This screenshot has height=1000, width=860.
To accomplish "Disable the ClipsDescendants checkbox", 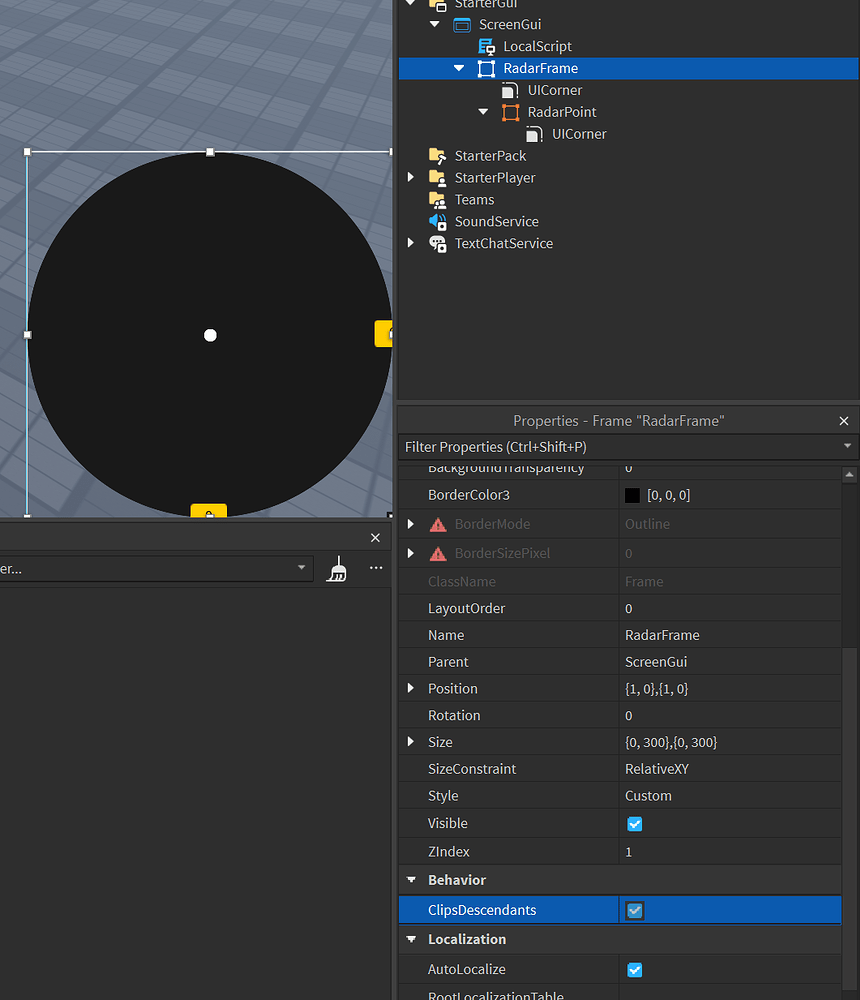I will click(634, 910).
